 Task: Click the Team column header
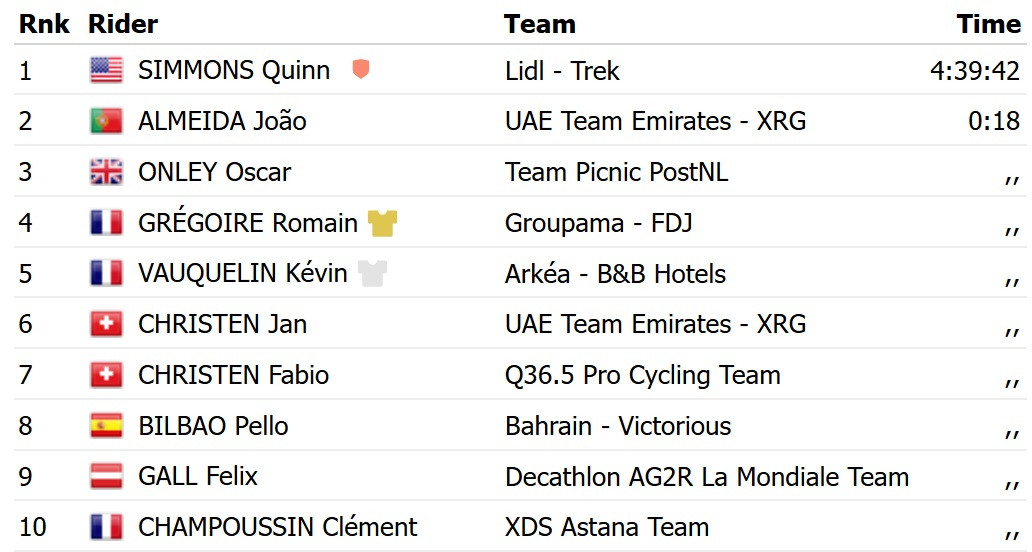click(540, 24)
